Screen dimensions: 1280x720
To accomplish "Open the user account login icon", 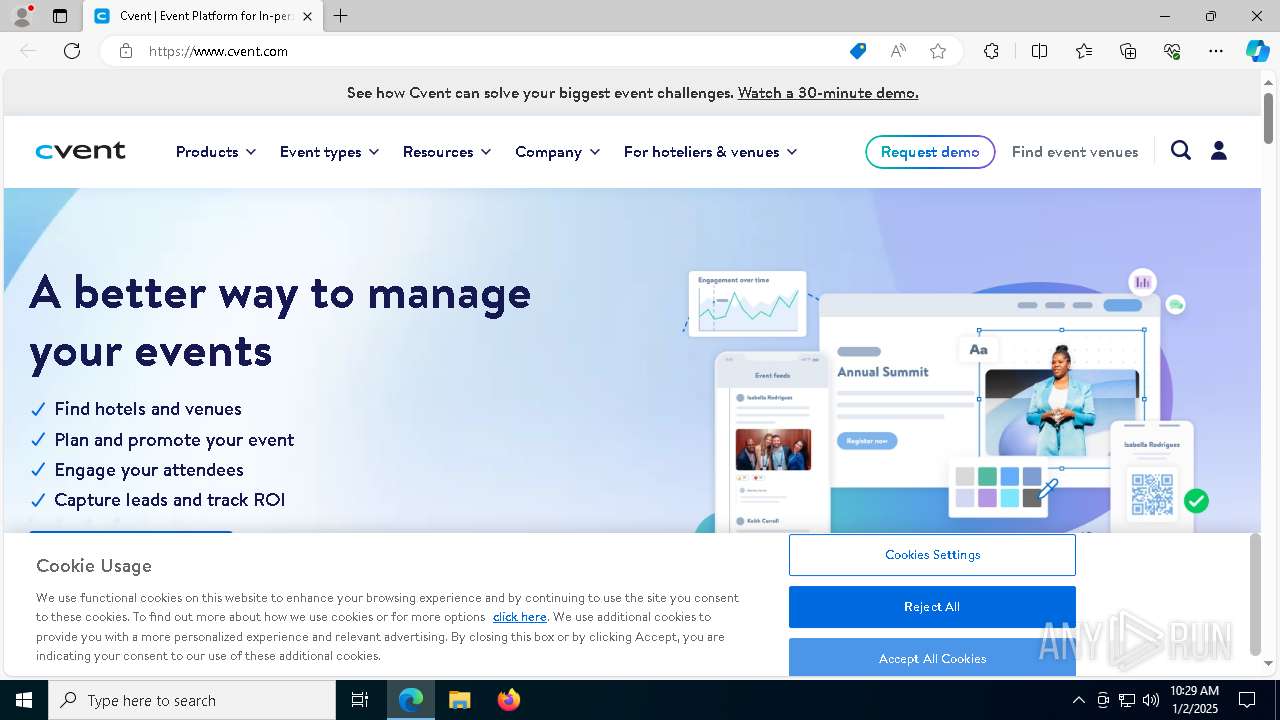I will tap(1218, 151).
